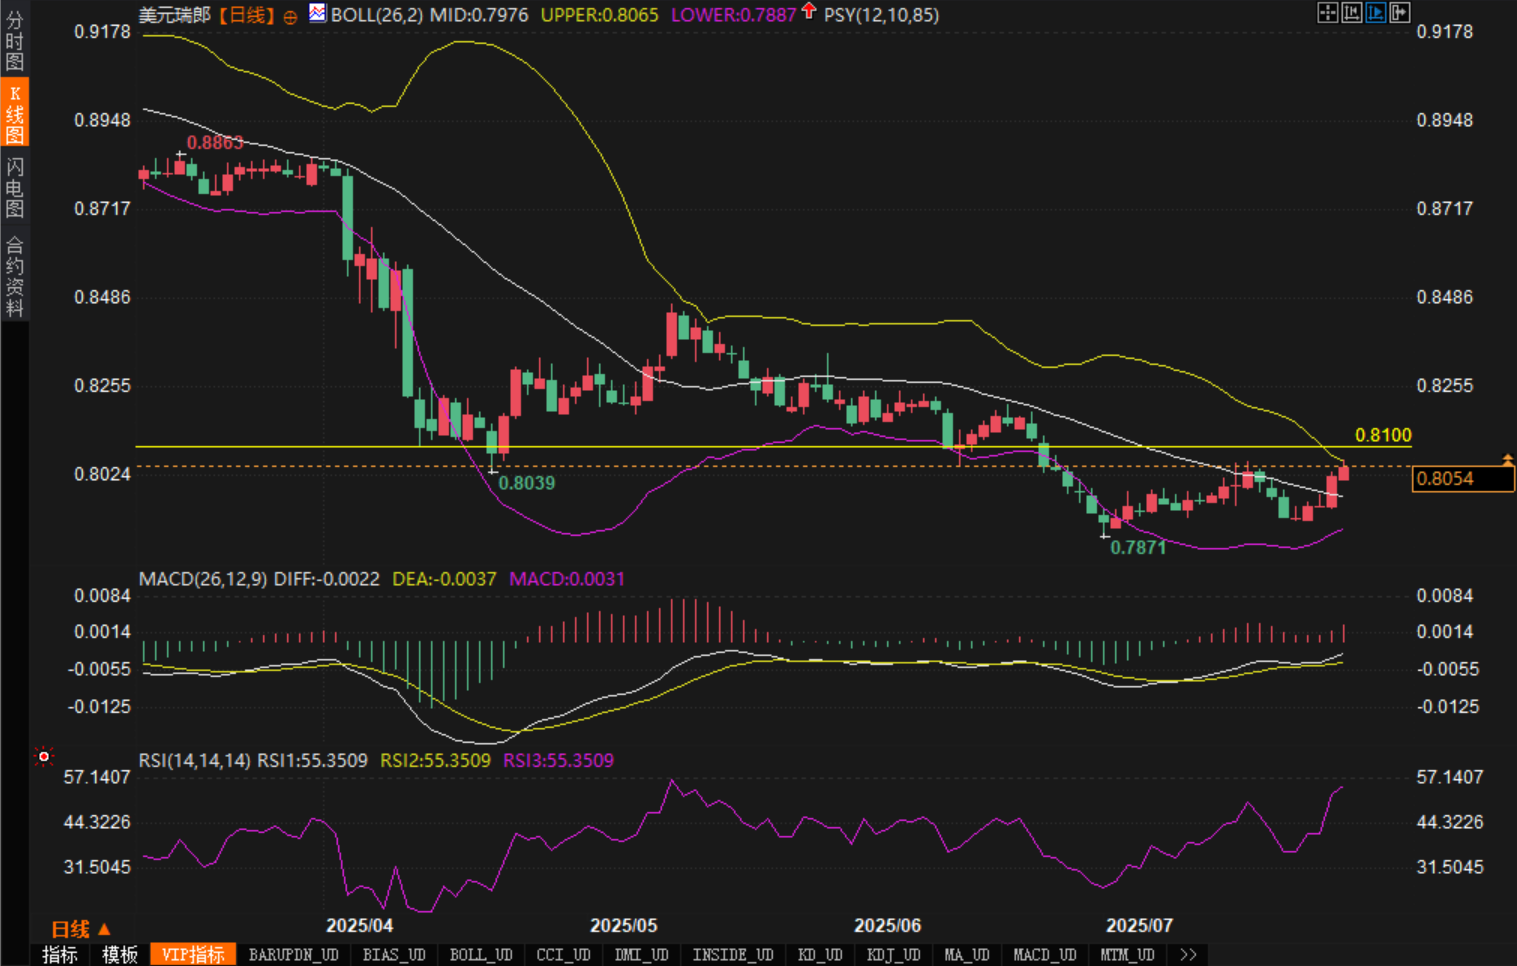
Task: Click the 0.7871 low price marker
Action: point(1138,548)
